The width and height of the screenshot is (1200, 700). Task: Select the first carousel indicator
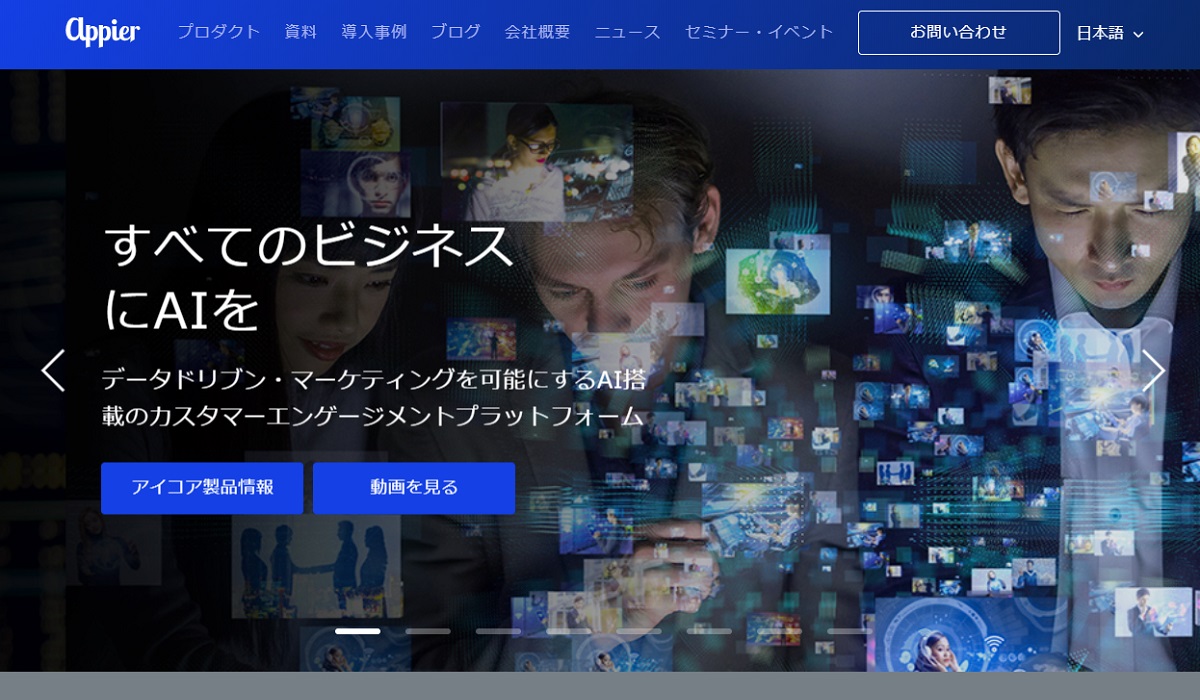pyautogui.click(x=358, y=631)
